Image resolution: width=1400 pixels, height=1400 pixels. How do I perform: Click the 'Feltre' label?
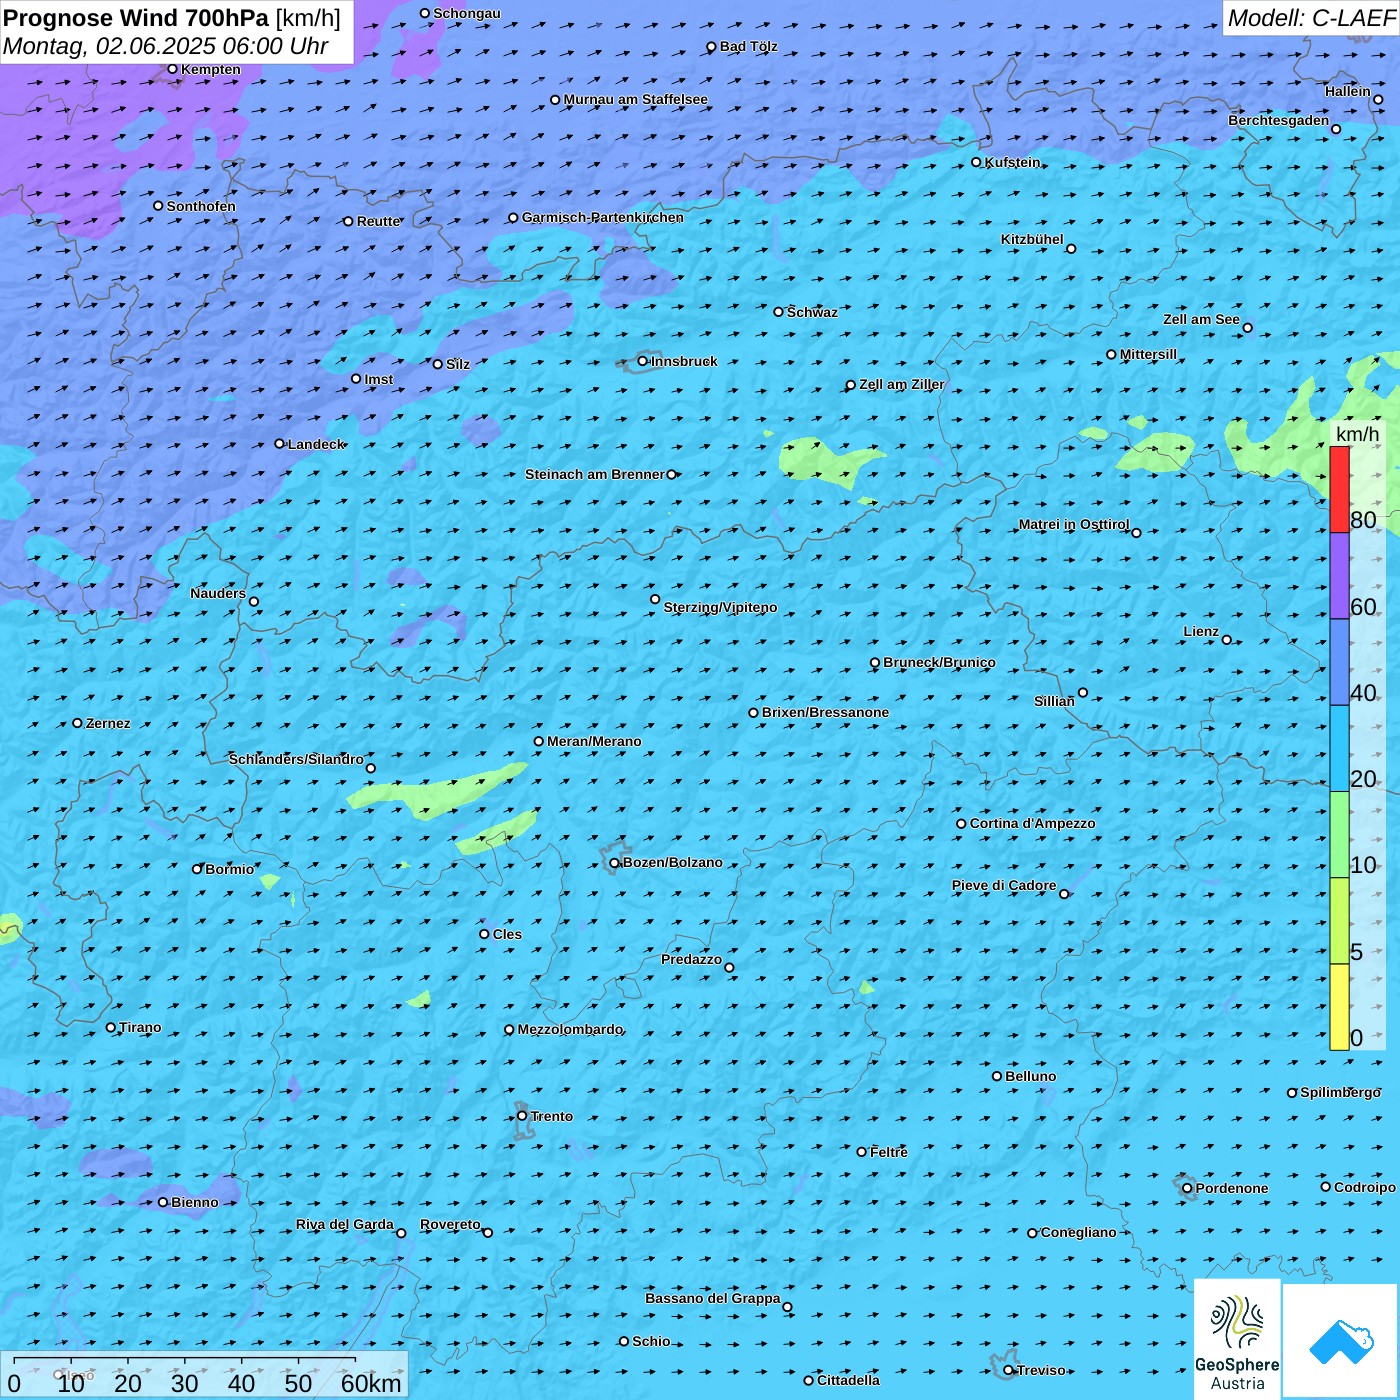(x=889, y=1152)
